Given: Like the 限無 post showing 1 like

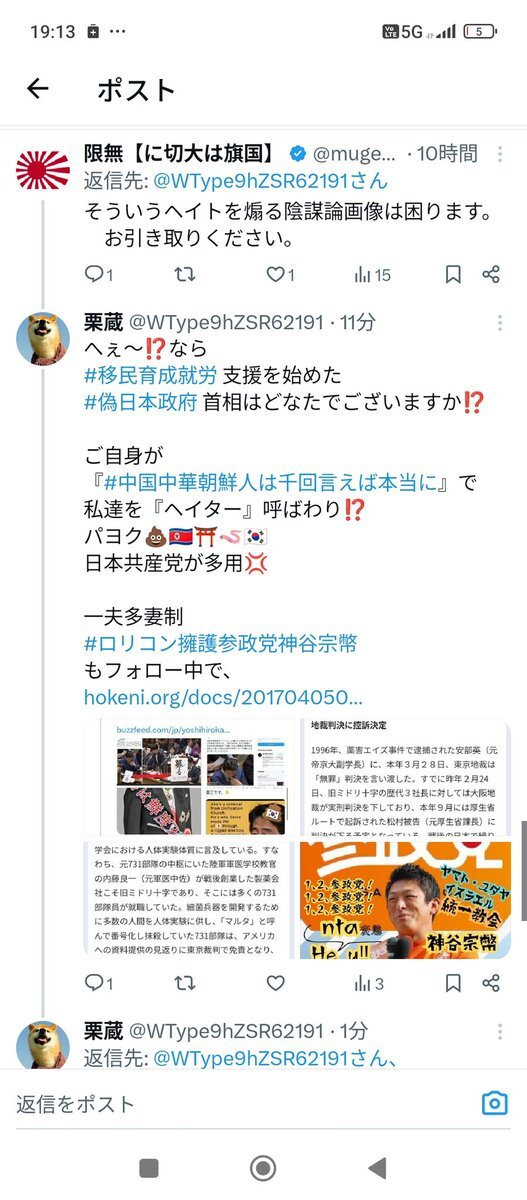Looking at the screenshot, I should click(x=280, y=274).
